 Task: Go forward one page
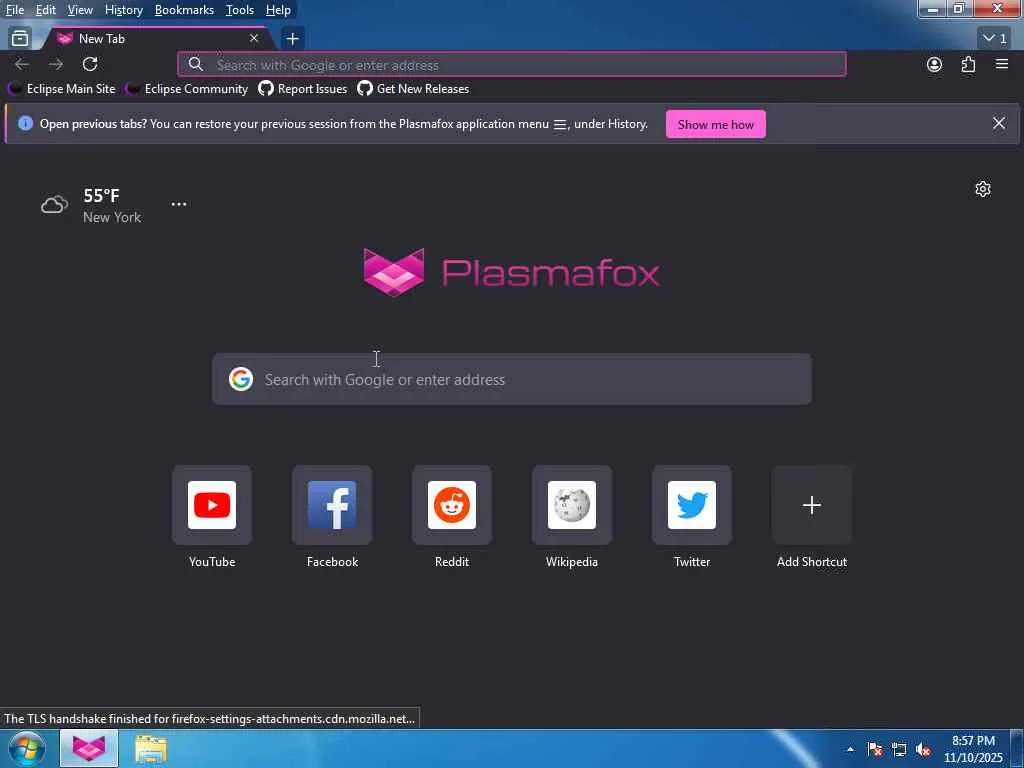[56, 64]
